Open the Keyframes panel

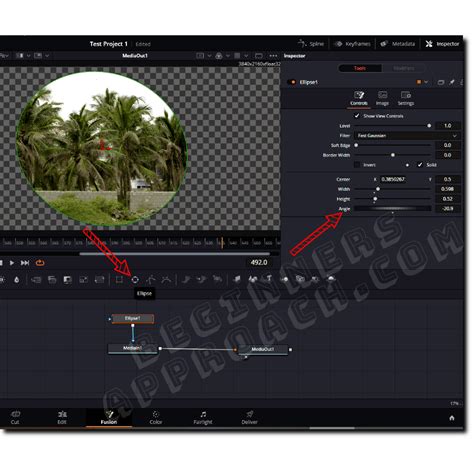(x=353, y=44)
